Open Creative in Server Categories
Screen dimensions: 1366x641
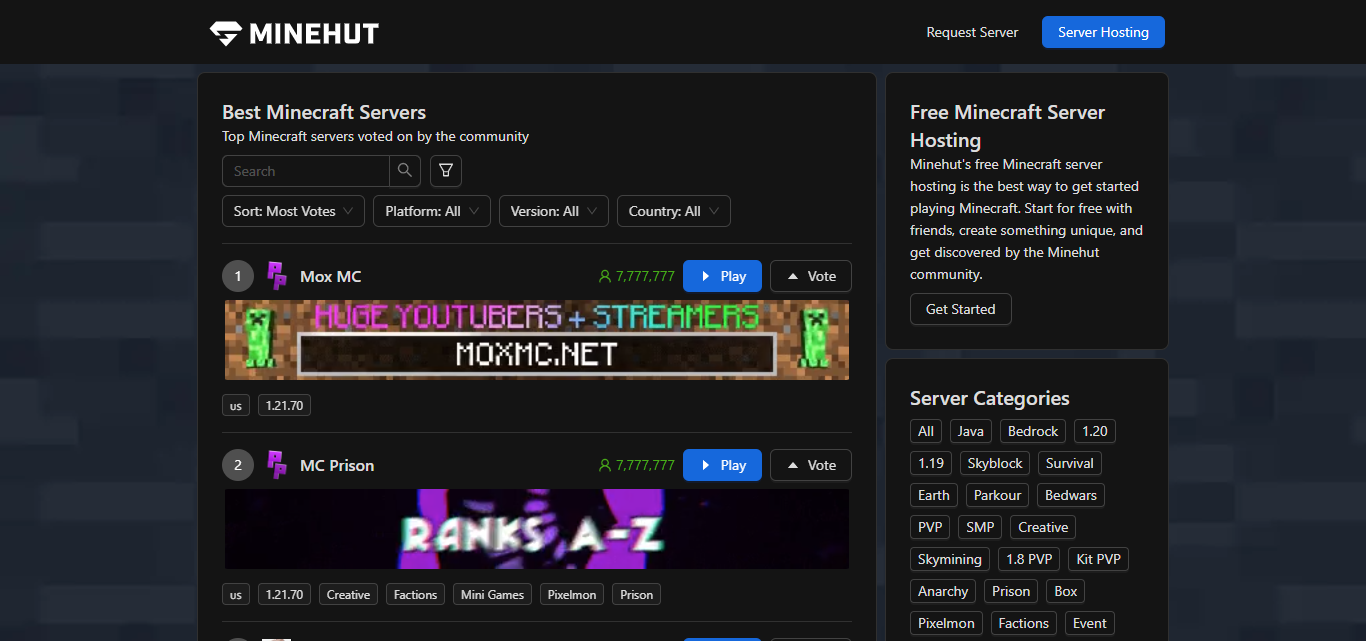[1043, 527]
